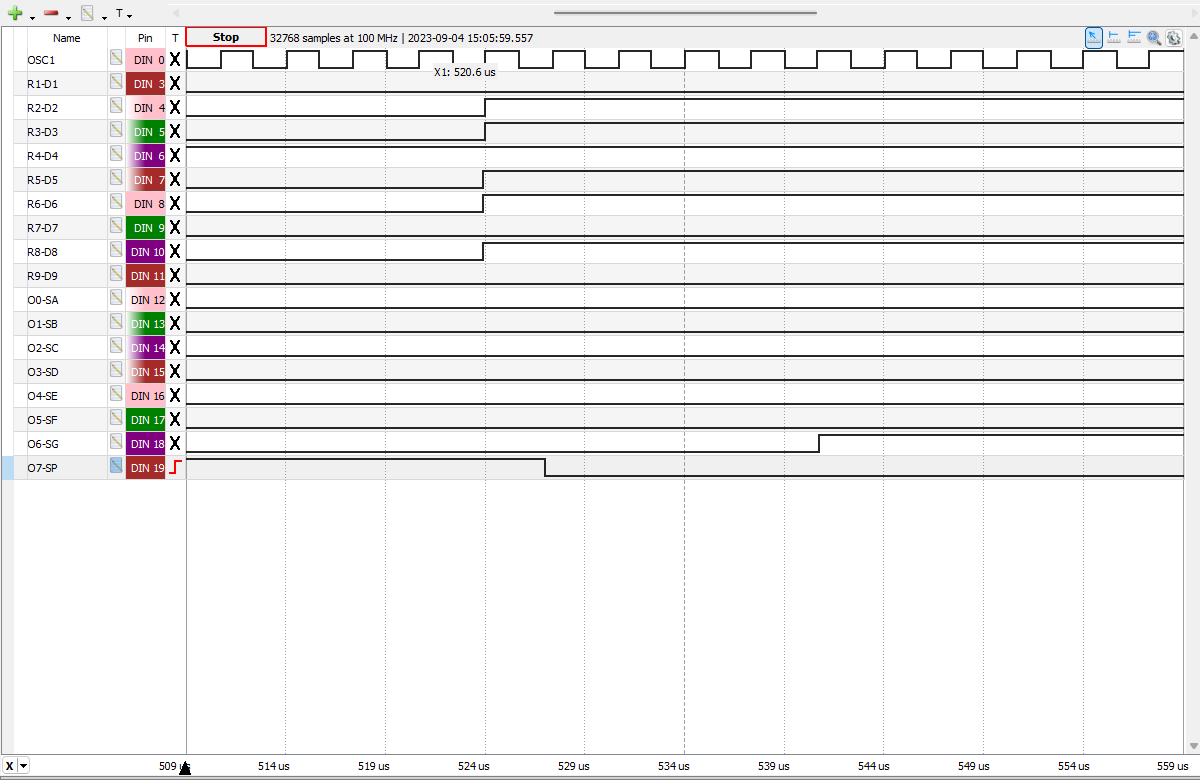The image size is (1200, 780).
Task: Click the top horizontal scrollbar thumb
Action: [685, 13]
